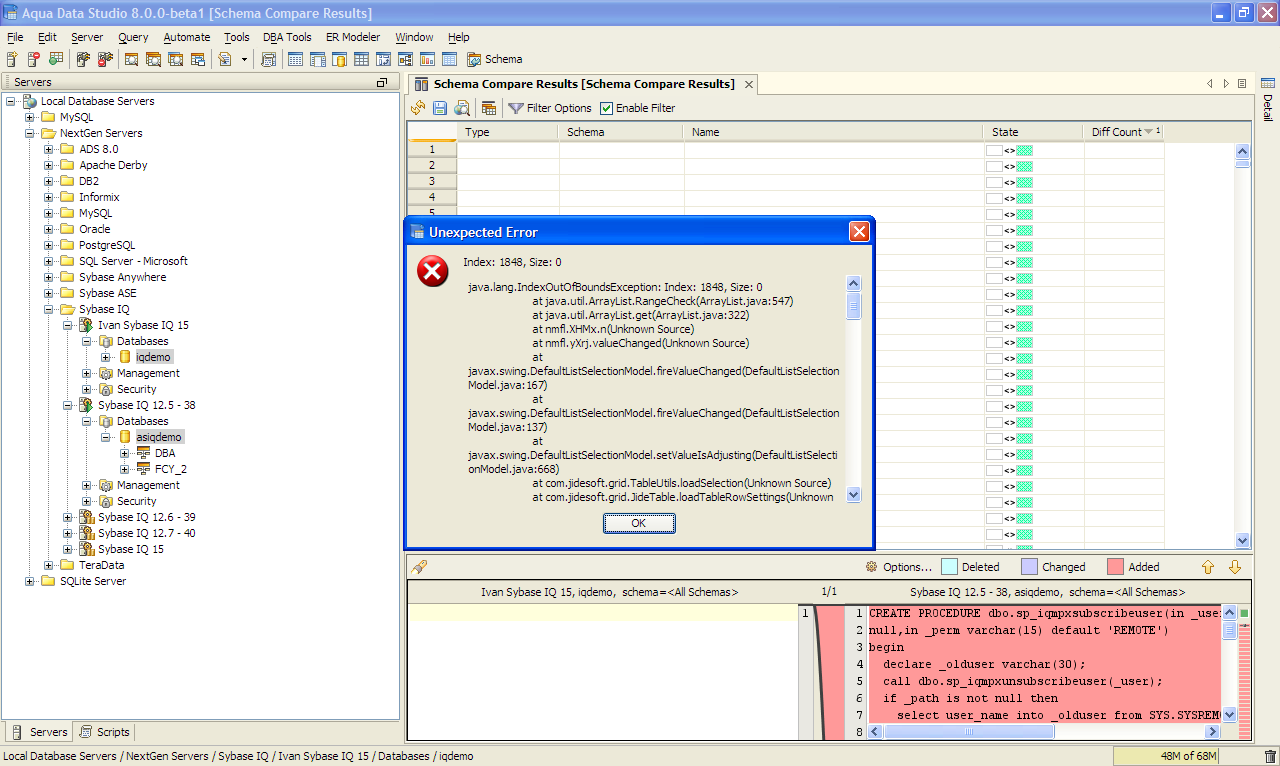
Task: Collapse the Local Database Servers node
Action: (12, 101)
